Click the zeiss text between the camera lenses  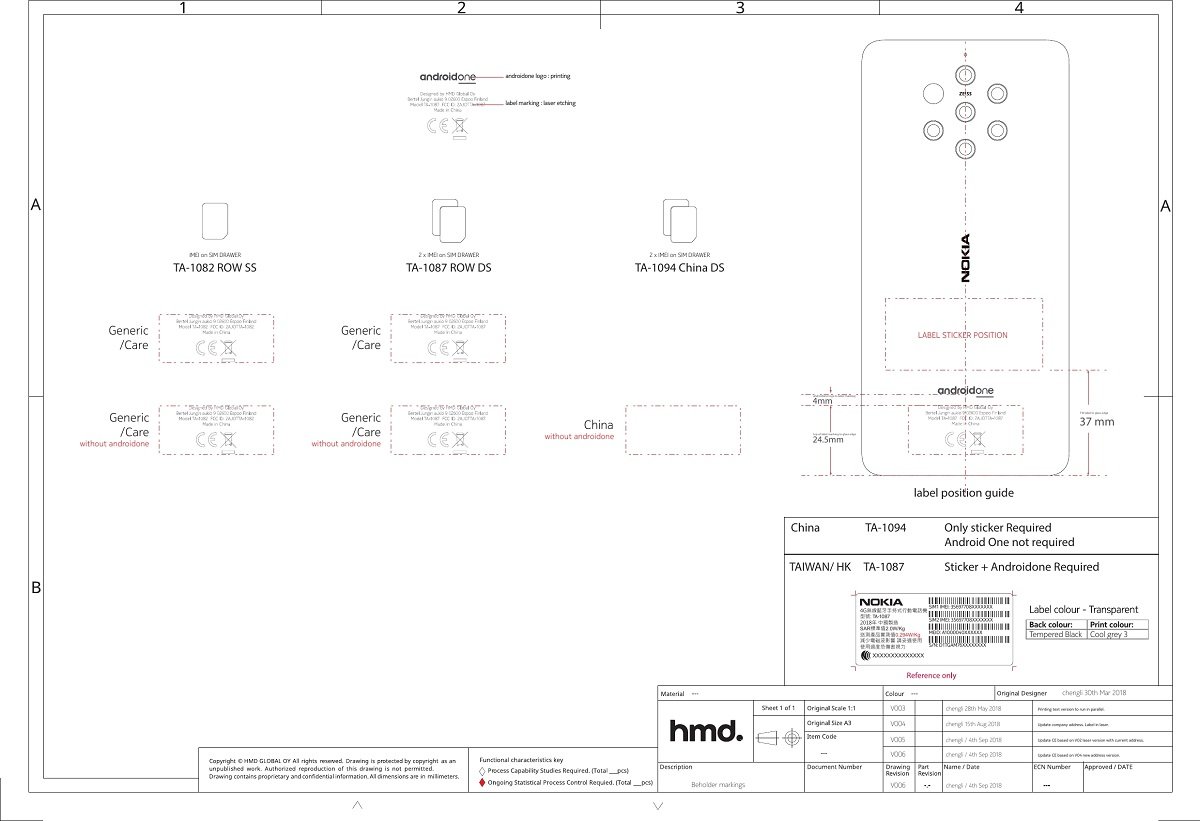(965, 93)
